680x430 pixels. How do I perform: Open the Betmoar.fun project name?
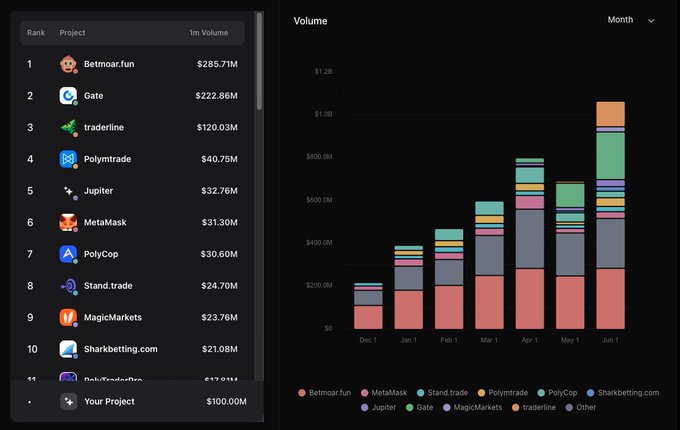pyautogui.click(x=109, y=64)
